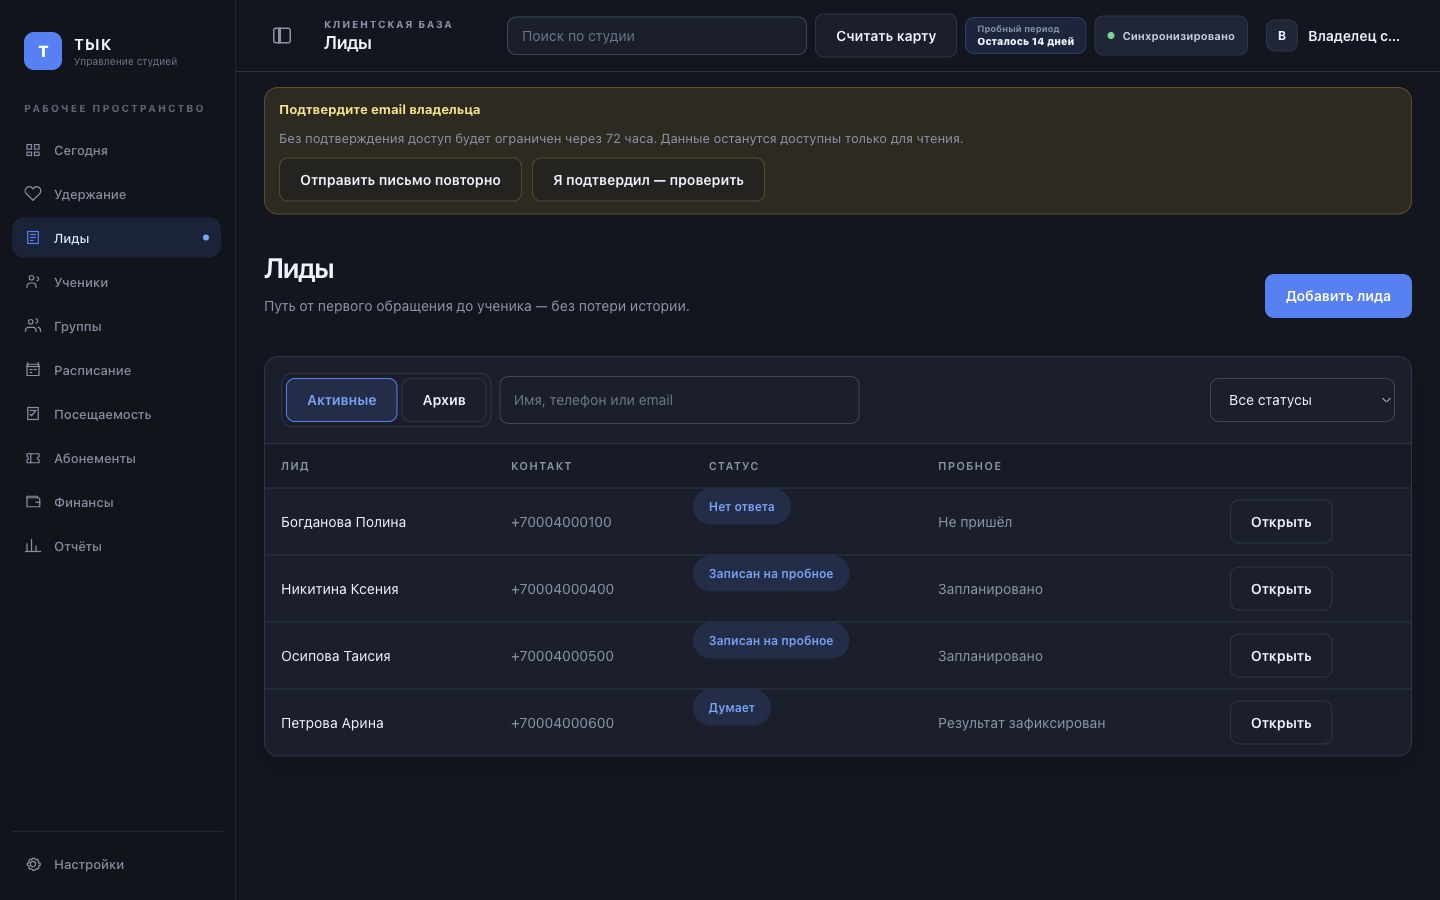Click the Считать карту button
The width and height of the screenshot is (1440, 900).
pyautogui.click(x=886, y=36)
